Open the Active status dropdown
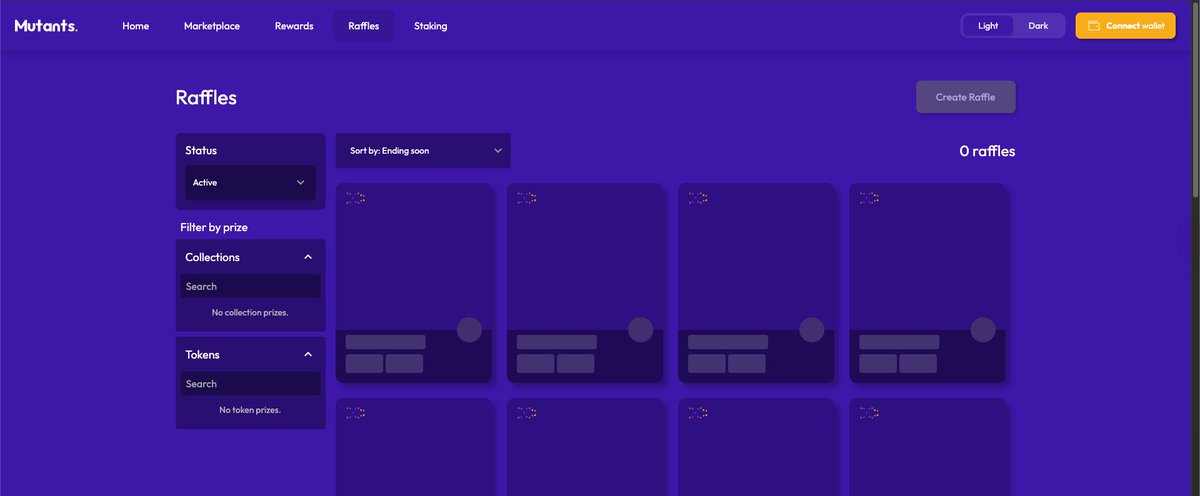The height and width of the screenshot is (496, 1200). [x=250, y=183]
